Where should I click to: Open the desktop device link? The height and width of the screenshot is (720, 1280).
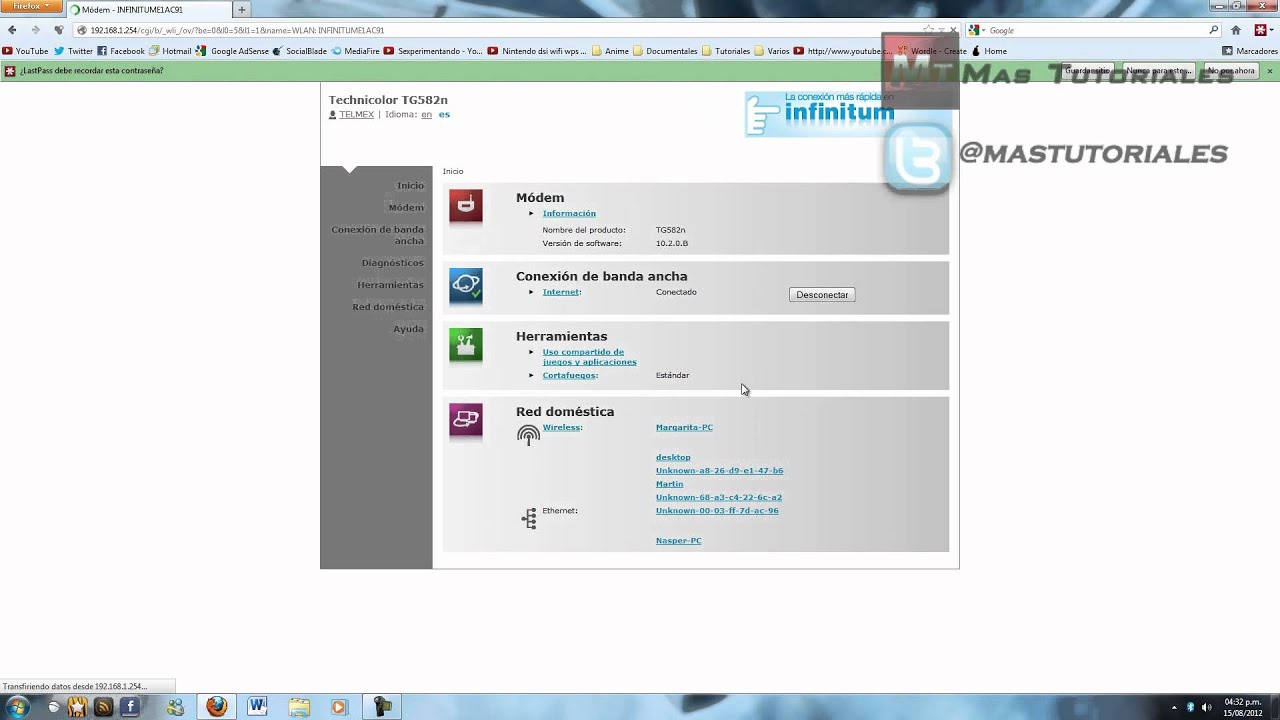(673, 457)
